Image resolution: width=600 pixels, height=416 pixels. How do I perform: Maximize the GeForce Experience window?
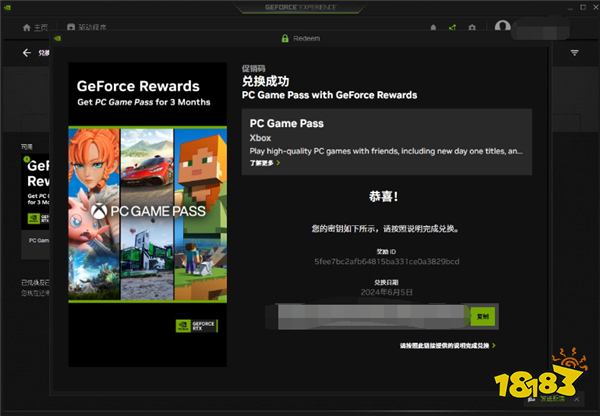click(x=583, y=7)
